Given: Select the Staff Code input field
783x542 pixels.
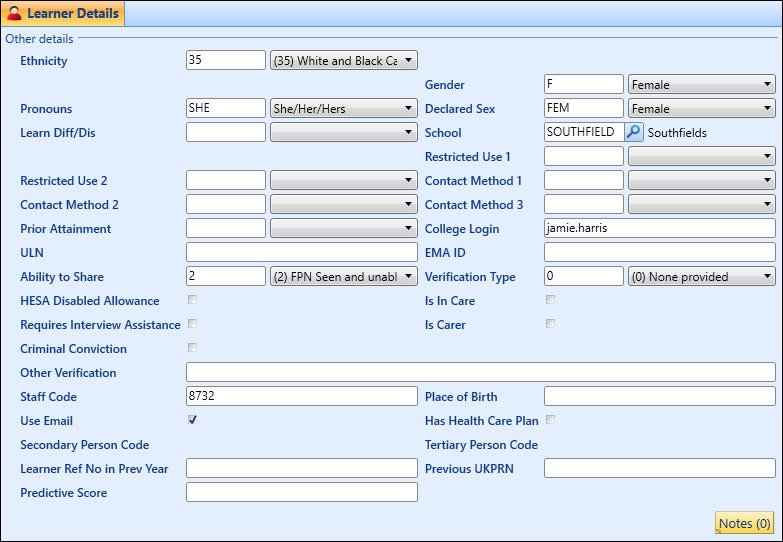Looking at the screenshot, I should [301, 397].
